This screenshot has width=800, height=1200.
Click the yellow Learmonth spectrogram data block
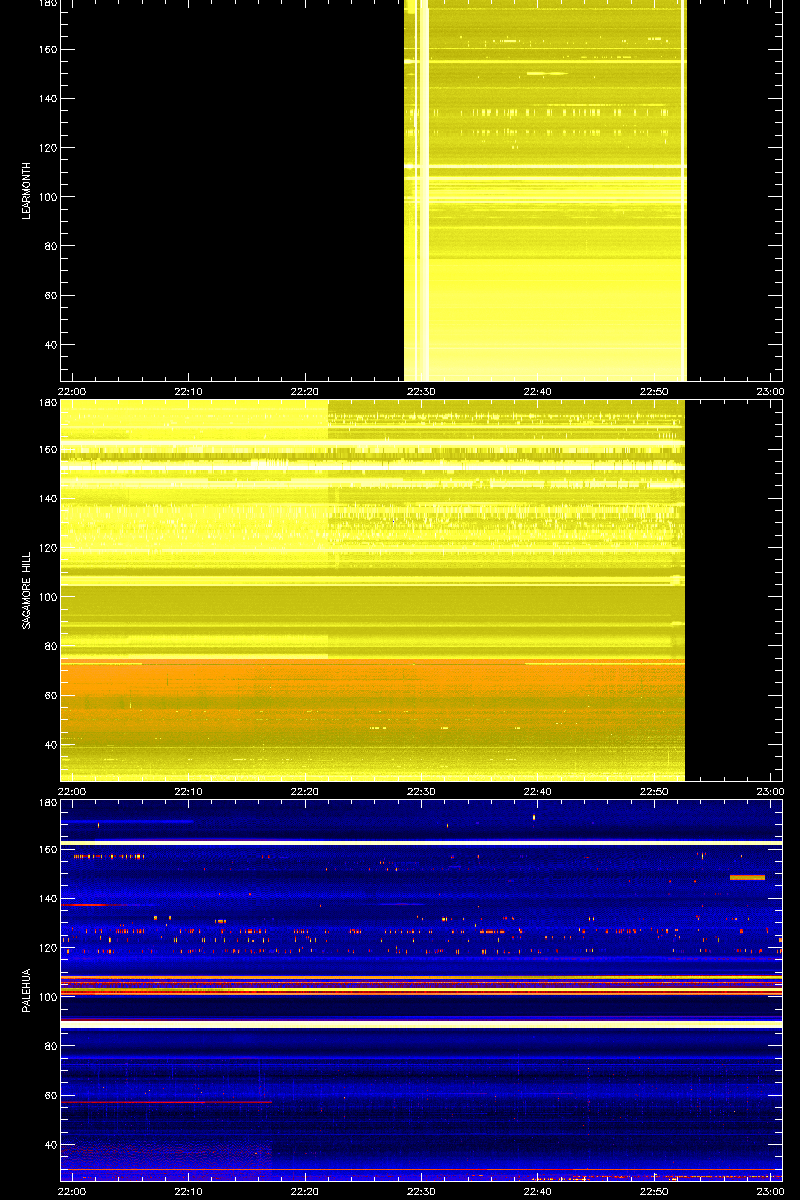545,190
